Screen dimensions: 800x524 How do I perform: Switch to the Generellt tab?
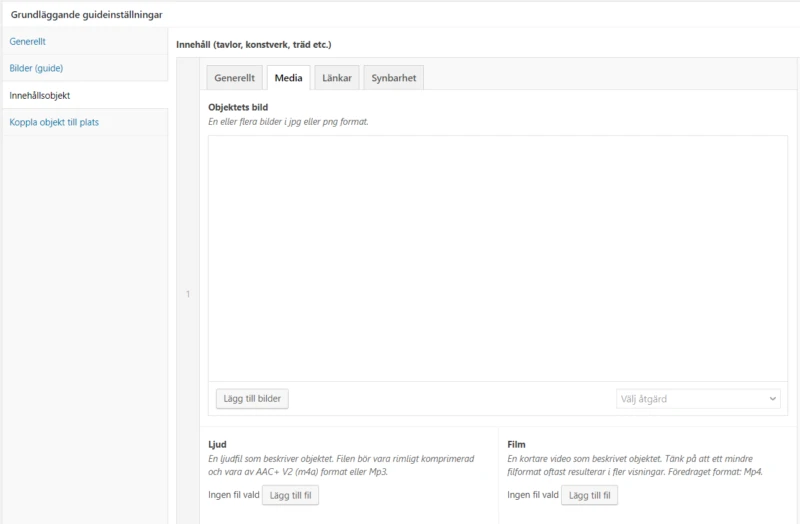(234, 78)
